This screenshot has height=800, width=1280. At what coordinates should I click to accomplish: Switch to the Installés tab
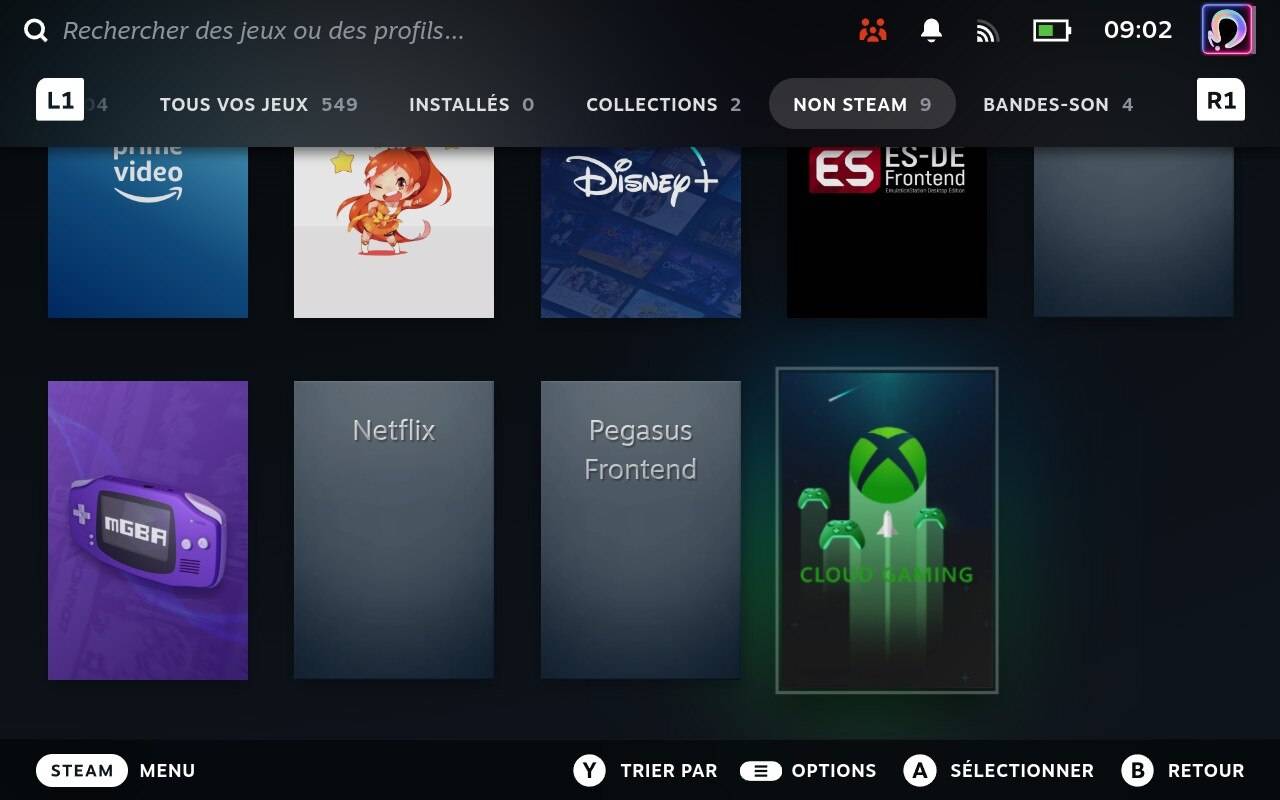click(471, 104)
